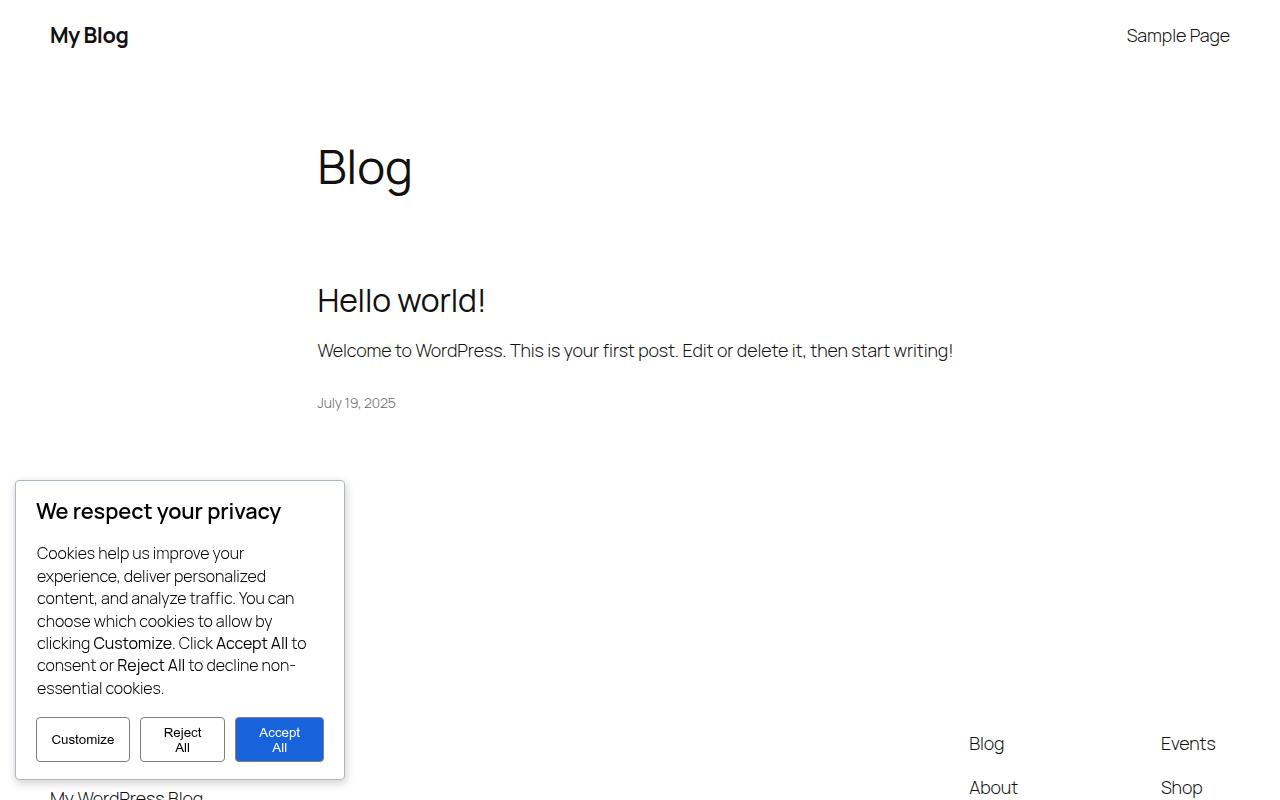This screenshot has width=1280, height=800.
Task: Open Sample Page in the navigation
Action: [x=1178, y=36]
